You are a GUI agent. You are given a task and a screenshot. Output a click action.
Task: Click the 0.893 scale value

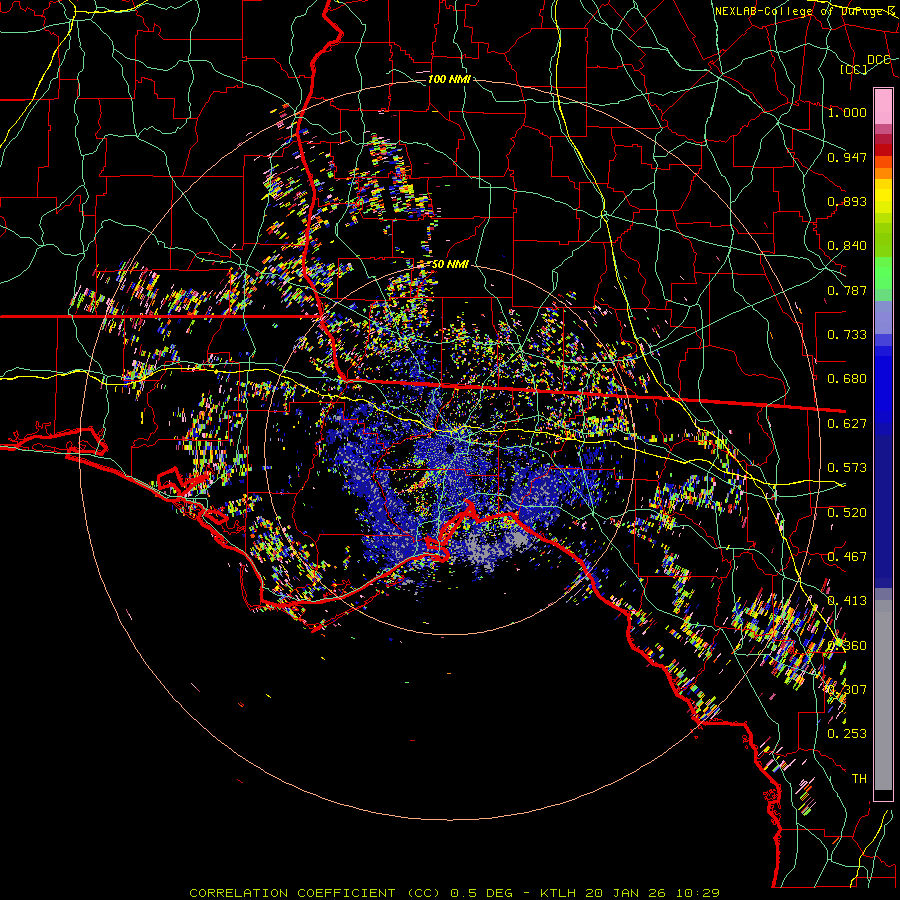click(x=847, y=201)
